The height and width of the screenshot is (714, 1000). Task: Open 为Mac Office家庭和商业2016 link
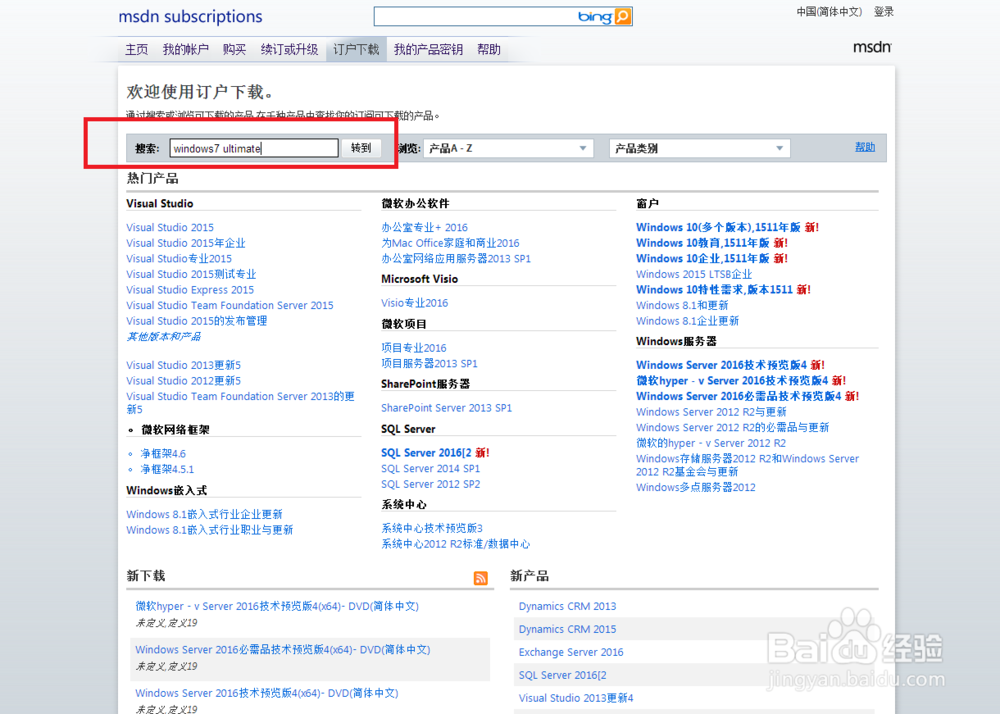coord(450,243)
